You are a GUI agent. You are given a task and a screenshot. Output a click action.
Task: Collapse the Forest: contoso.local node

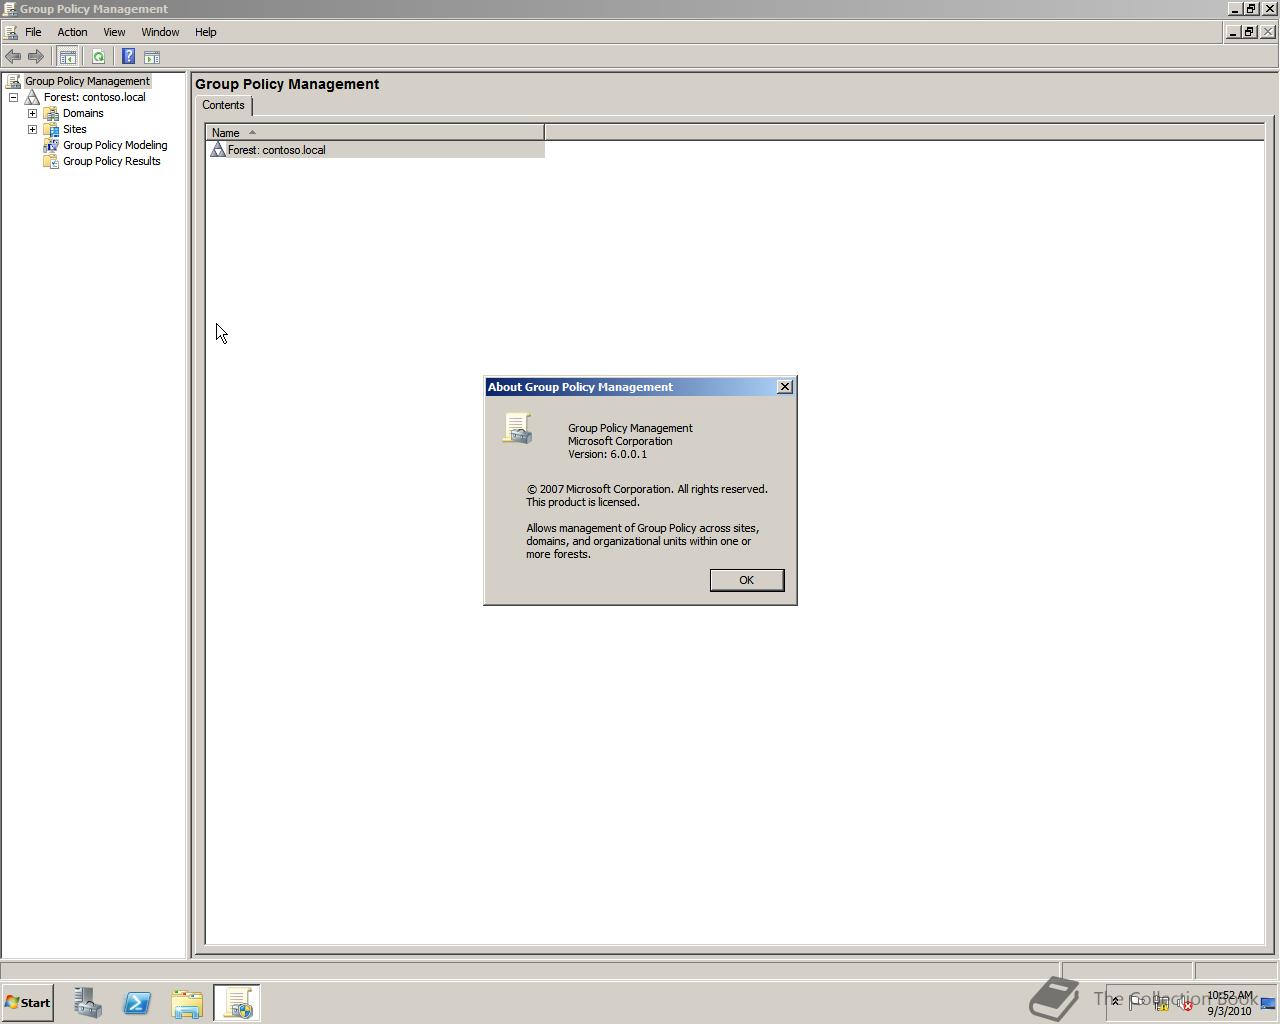pyautogui.click(x=13, y=97)
